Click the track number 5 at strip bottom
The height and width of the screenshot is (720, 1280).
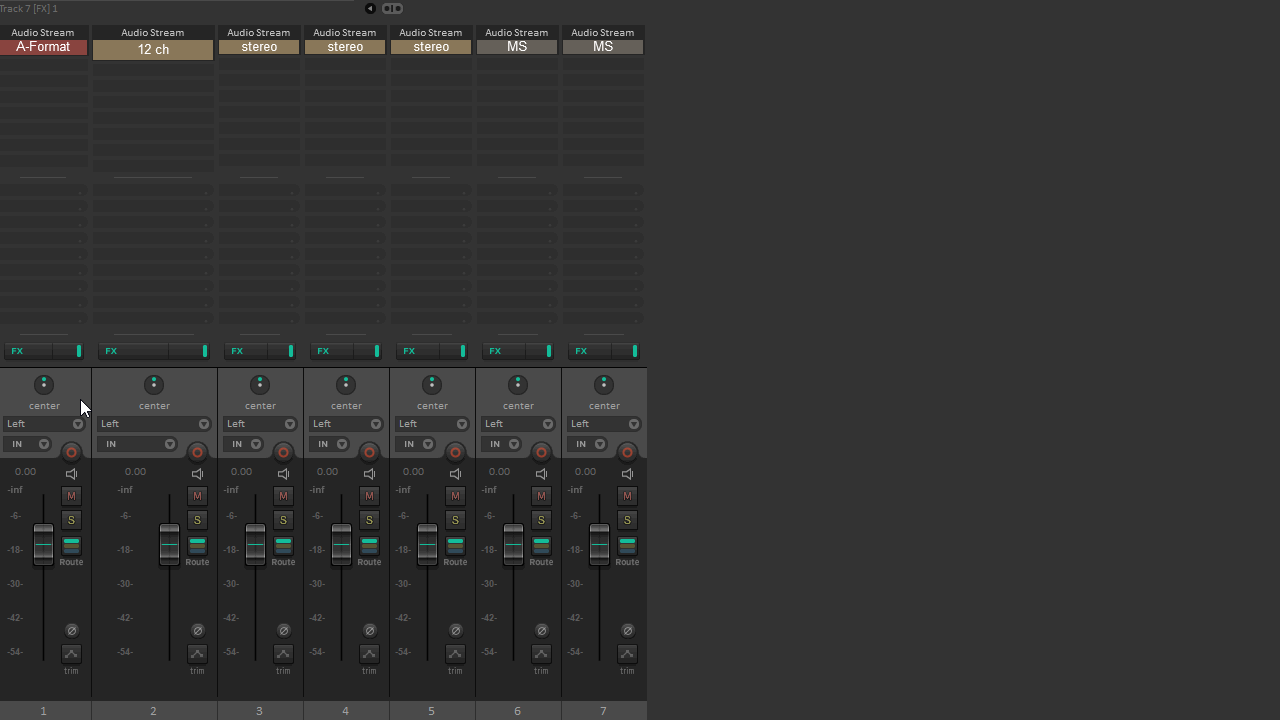(x=431, y=711)
